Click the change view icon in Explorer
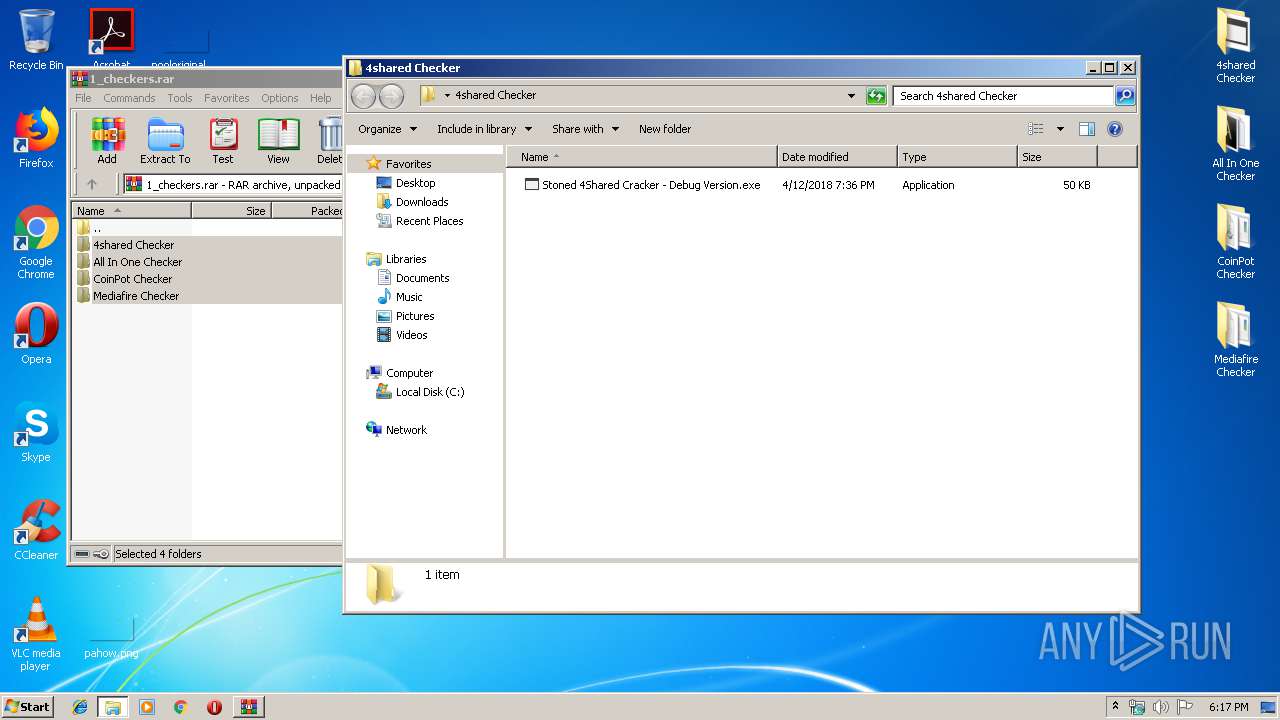The height and width of the screenshot is (720, 1280). coord(1036,129)
